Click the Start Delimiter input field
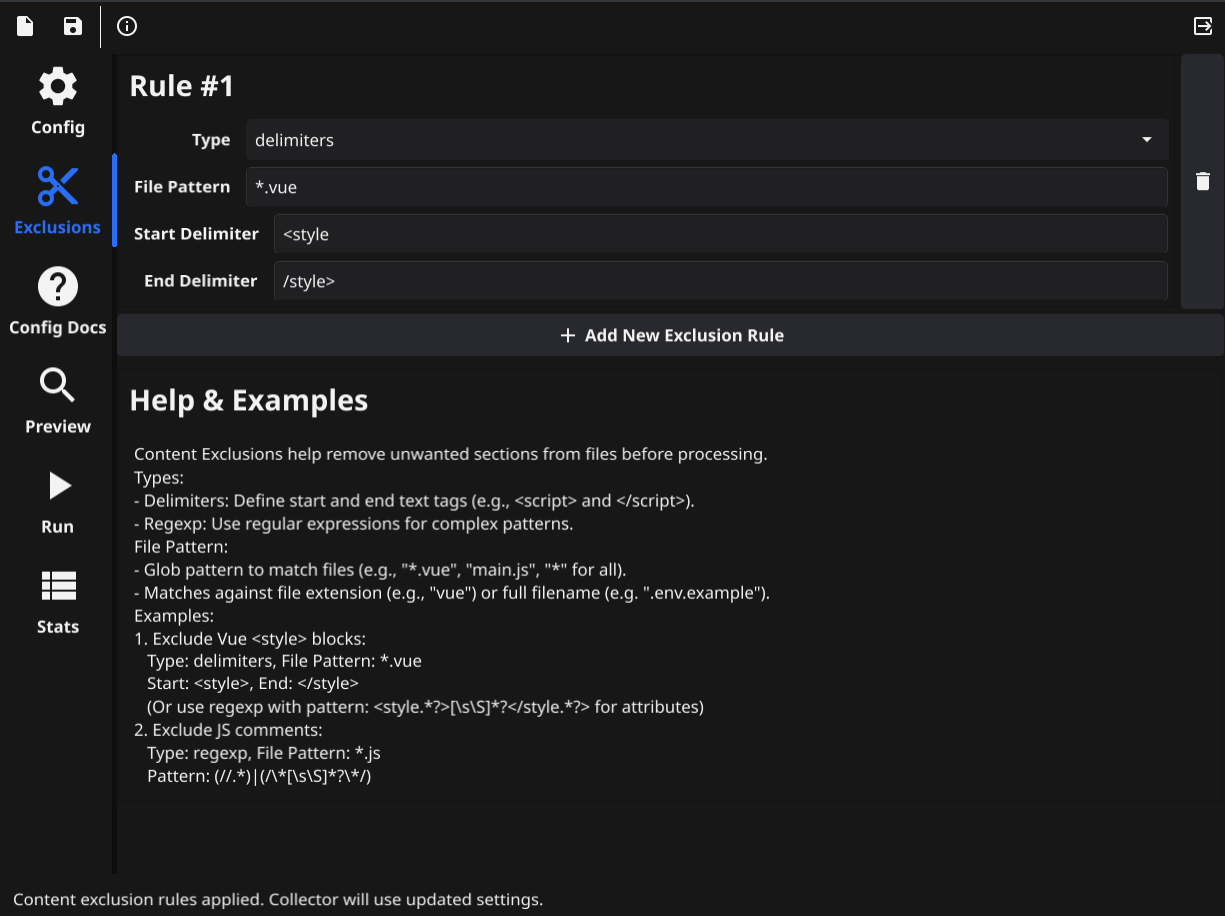The height and width of the screenshot is (916, 1225). coord(720,234)
